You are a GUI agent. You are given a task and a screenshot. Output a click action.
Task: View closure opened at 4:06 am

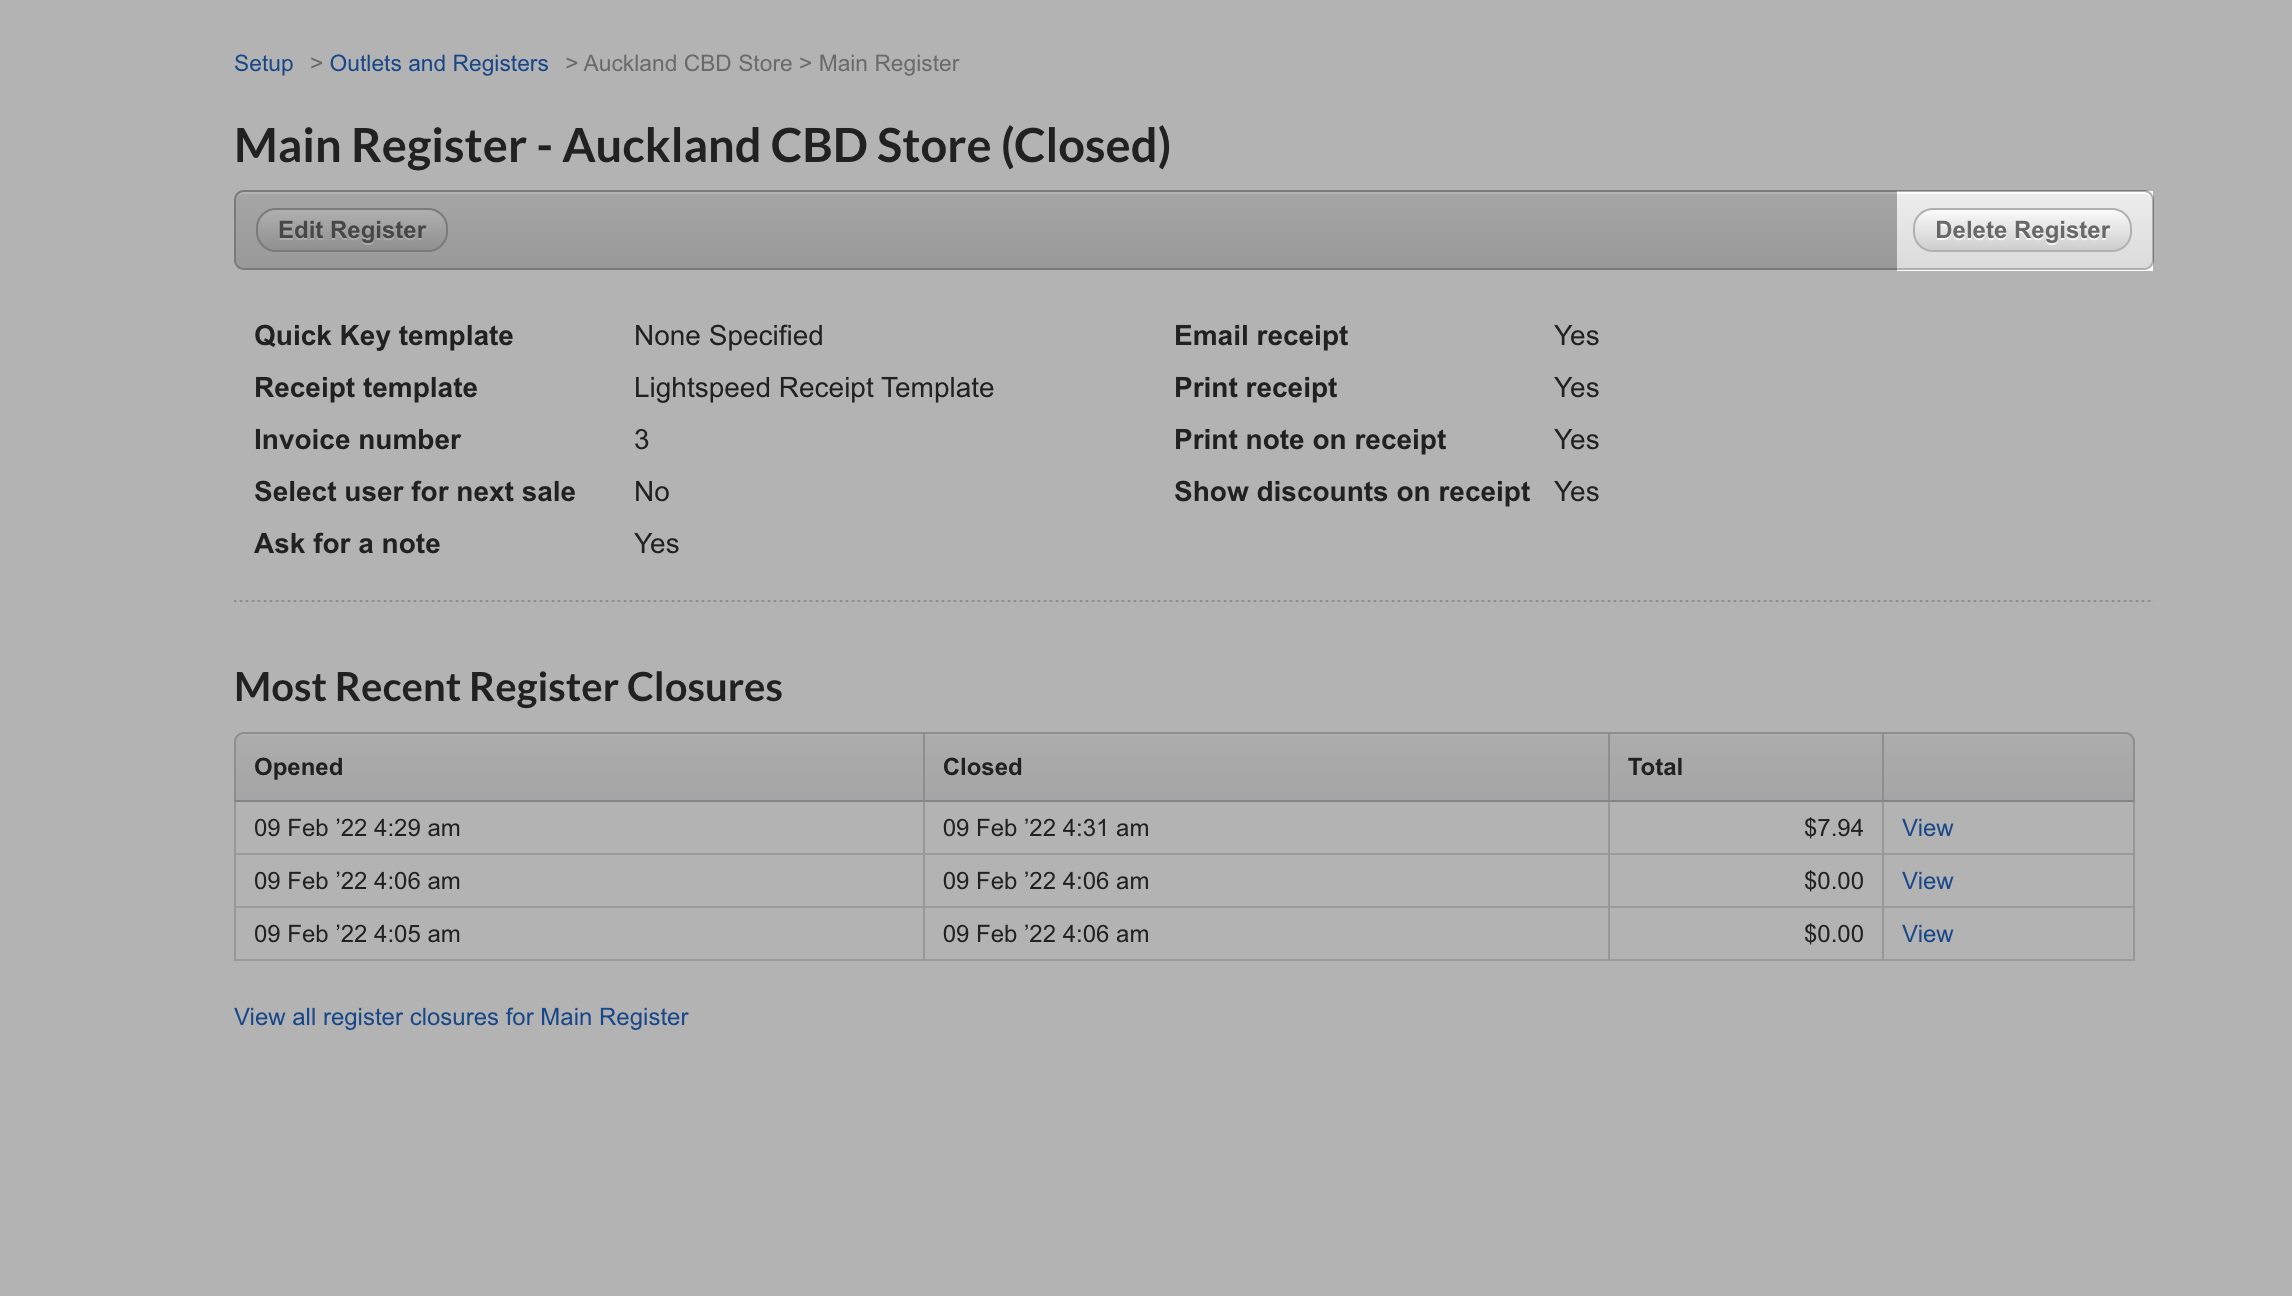pyautogui.click(x=1926, y=881)
